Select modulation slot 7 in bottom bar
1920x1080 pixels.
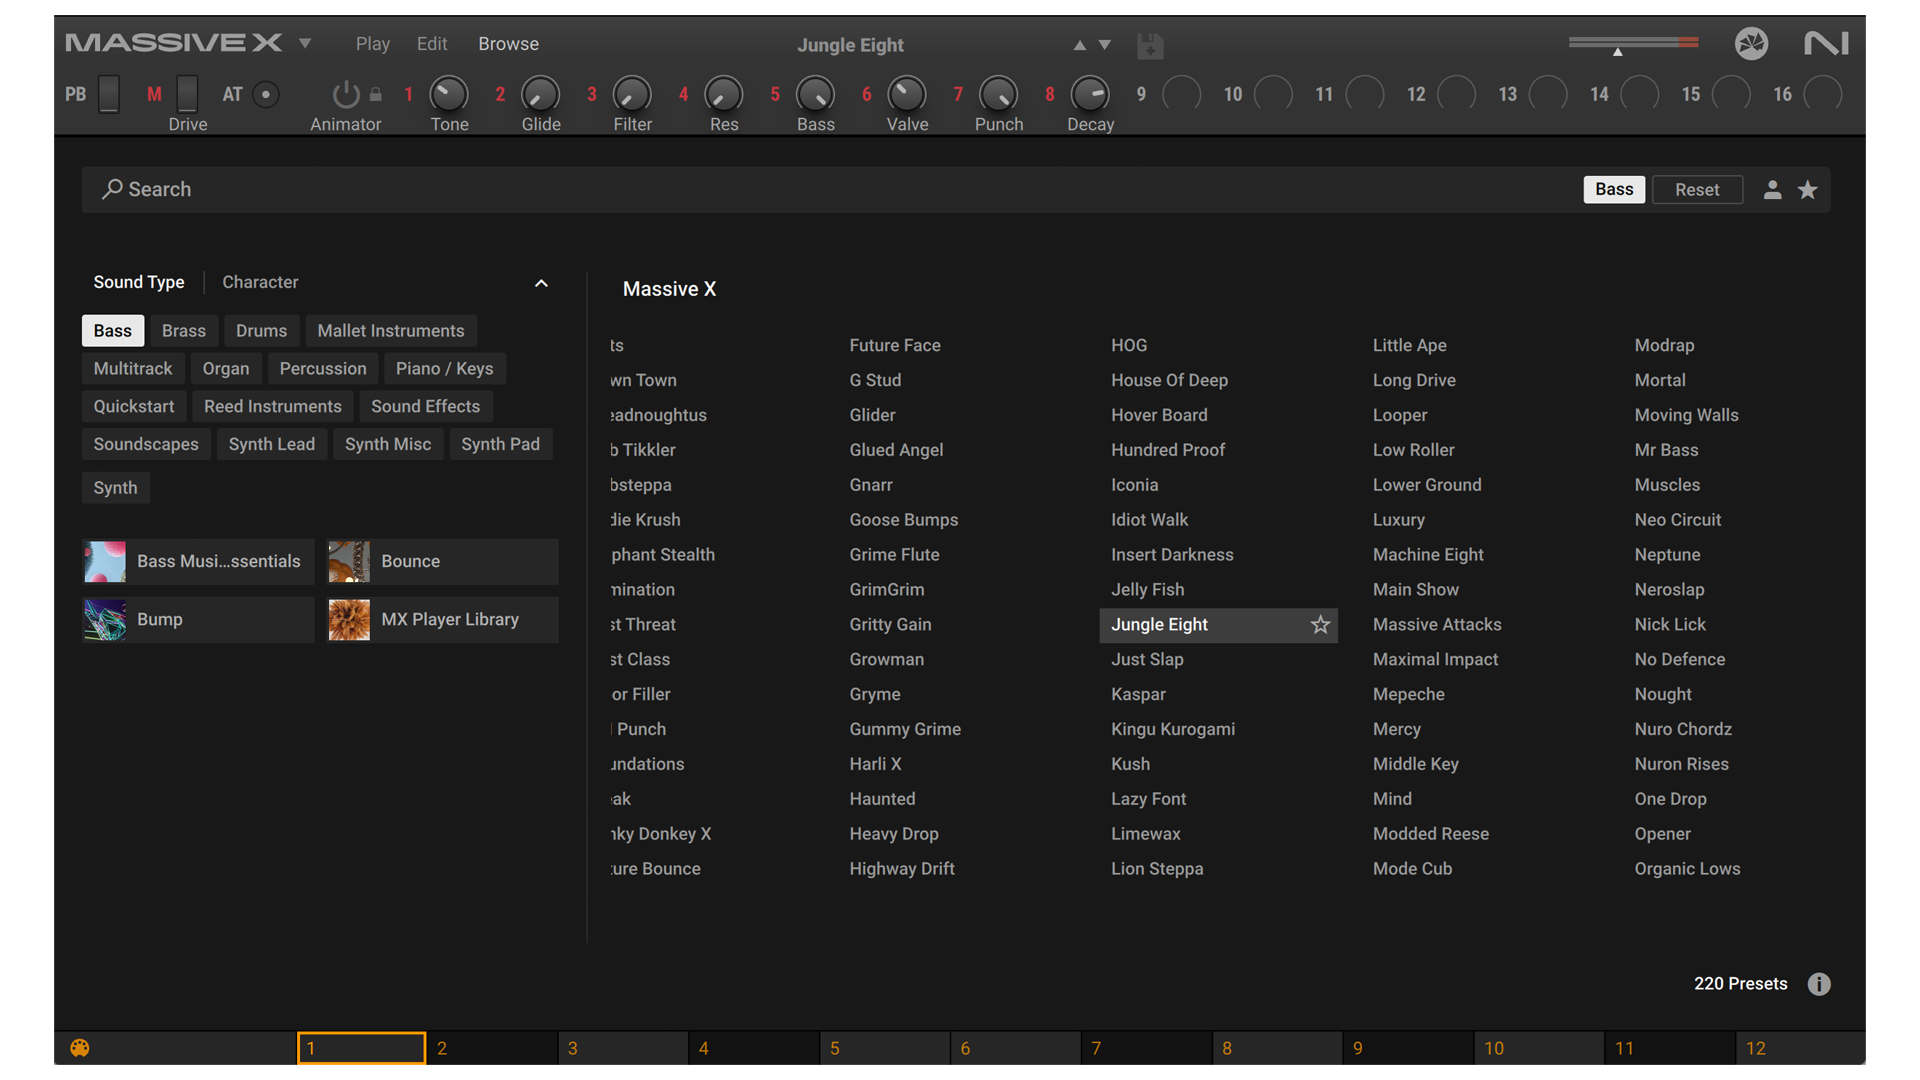click(x=1146, y=1048)
